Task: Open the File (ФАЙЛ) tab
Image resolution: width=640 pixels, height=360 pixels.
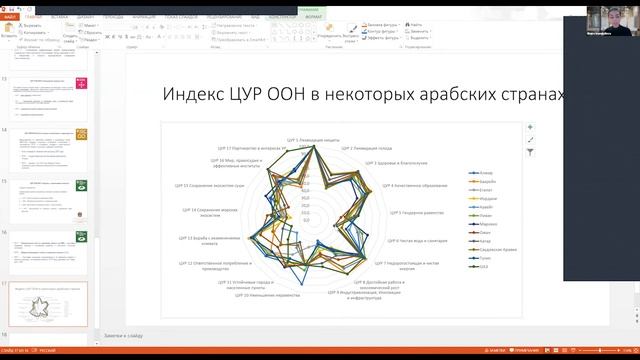Action: [x=10, y=17]
